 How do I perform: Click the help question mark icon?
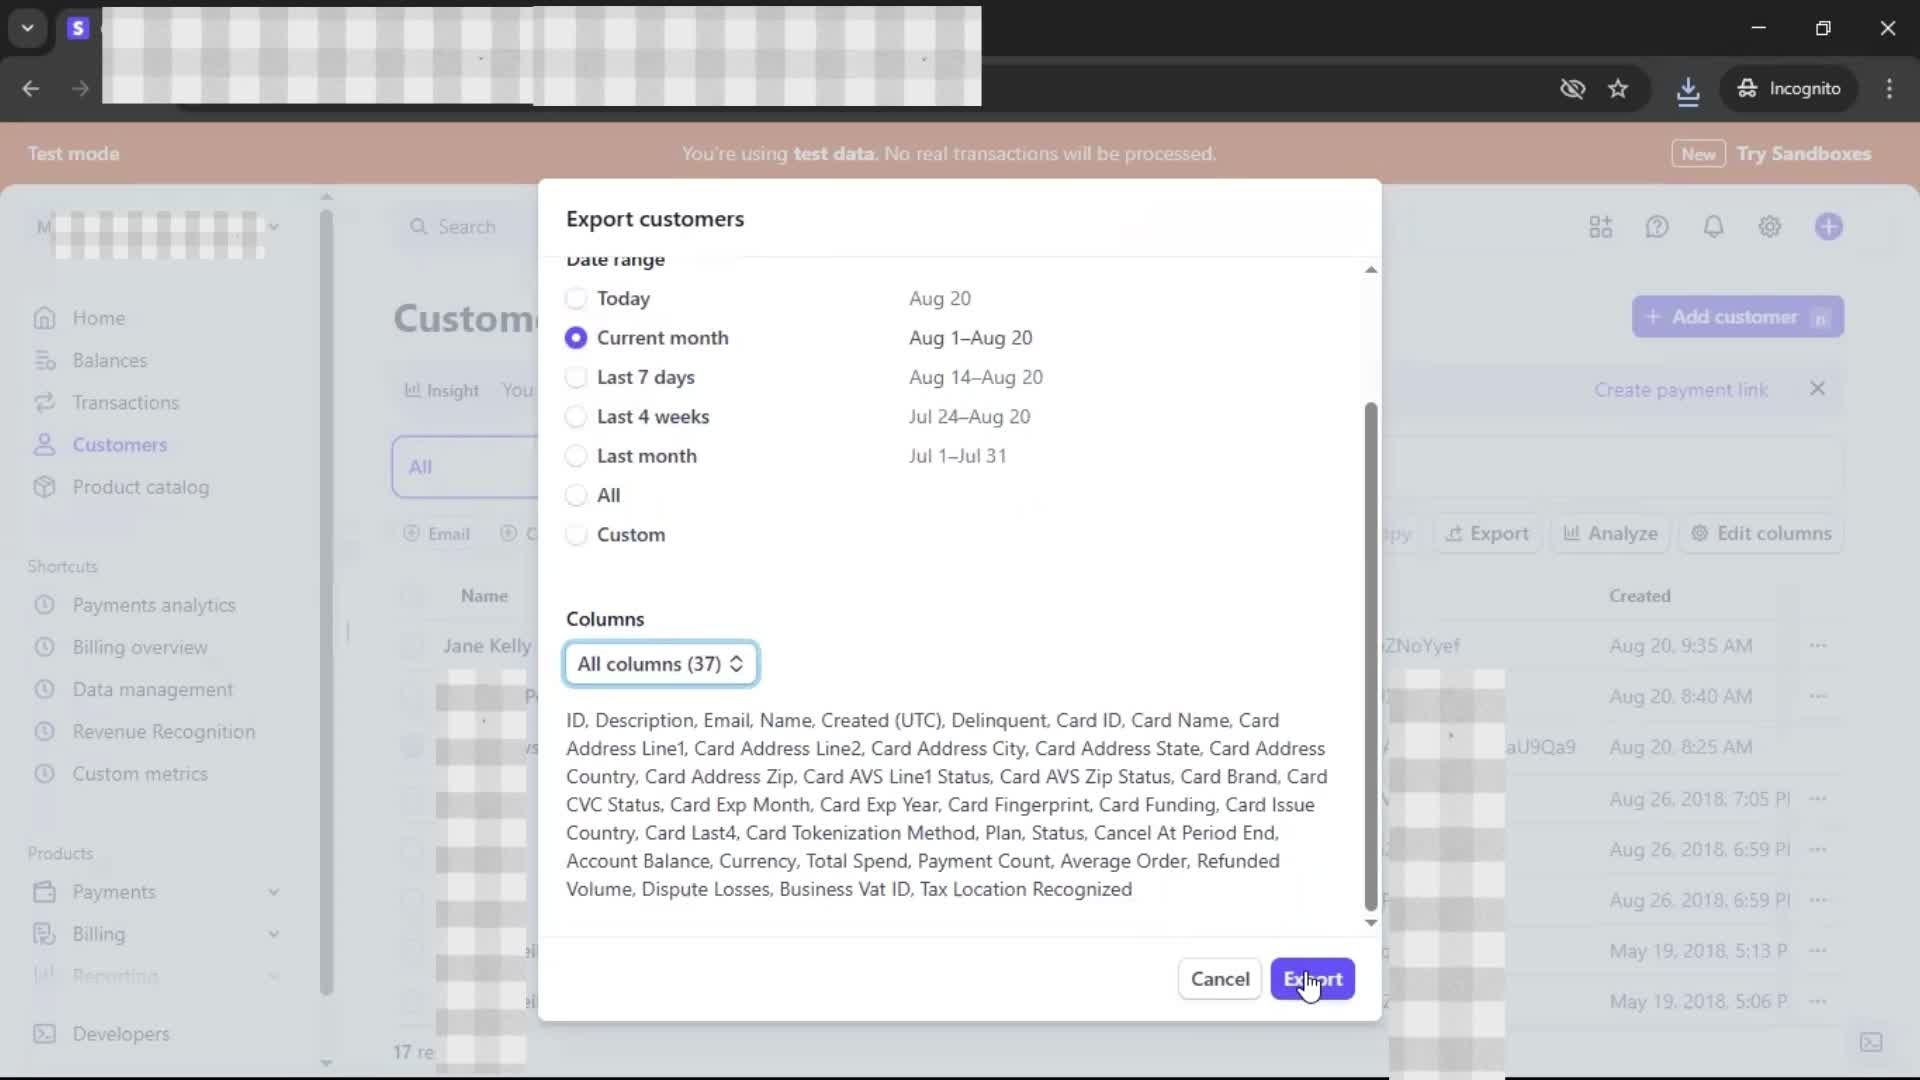coord(1657,227)
